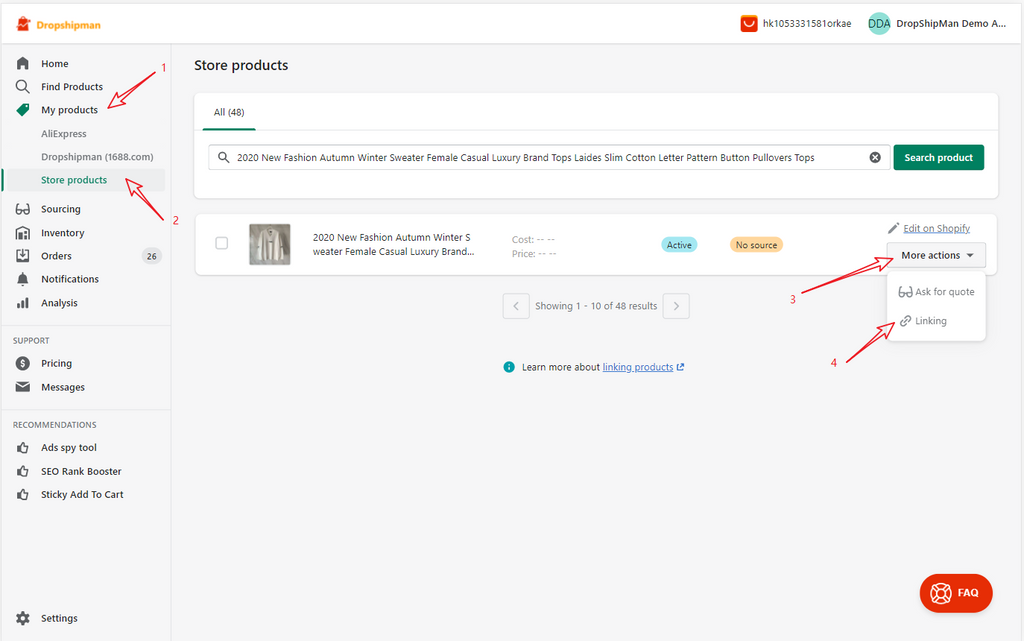
Task: Click the search magnifier icon in search box
Action: pyautogui.click(x=223, y=157)
